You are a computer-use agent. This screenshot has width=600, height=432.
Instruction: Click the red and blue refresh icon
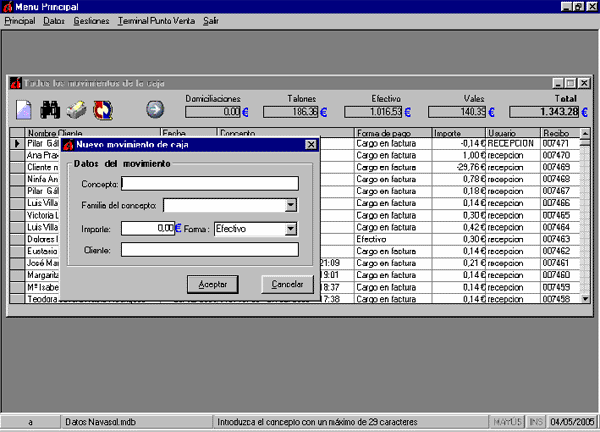(x=102, y=109)
